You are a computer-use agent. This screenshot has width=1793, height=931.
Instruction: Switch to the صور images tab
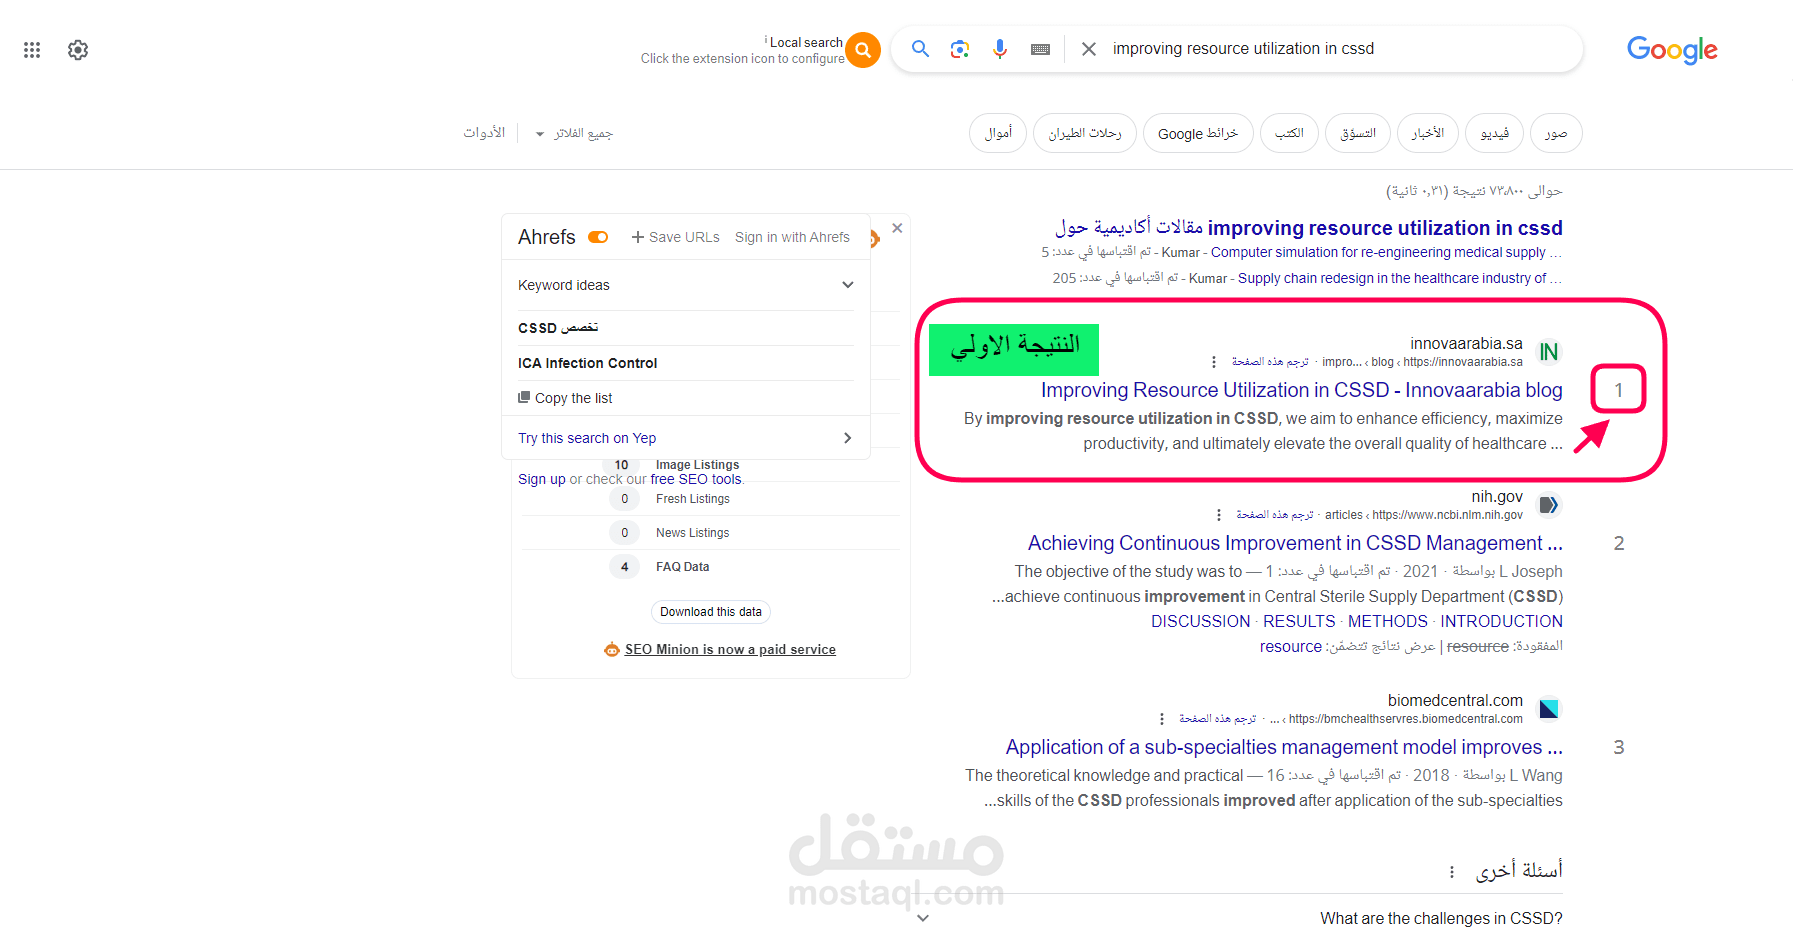point(1555,133)
